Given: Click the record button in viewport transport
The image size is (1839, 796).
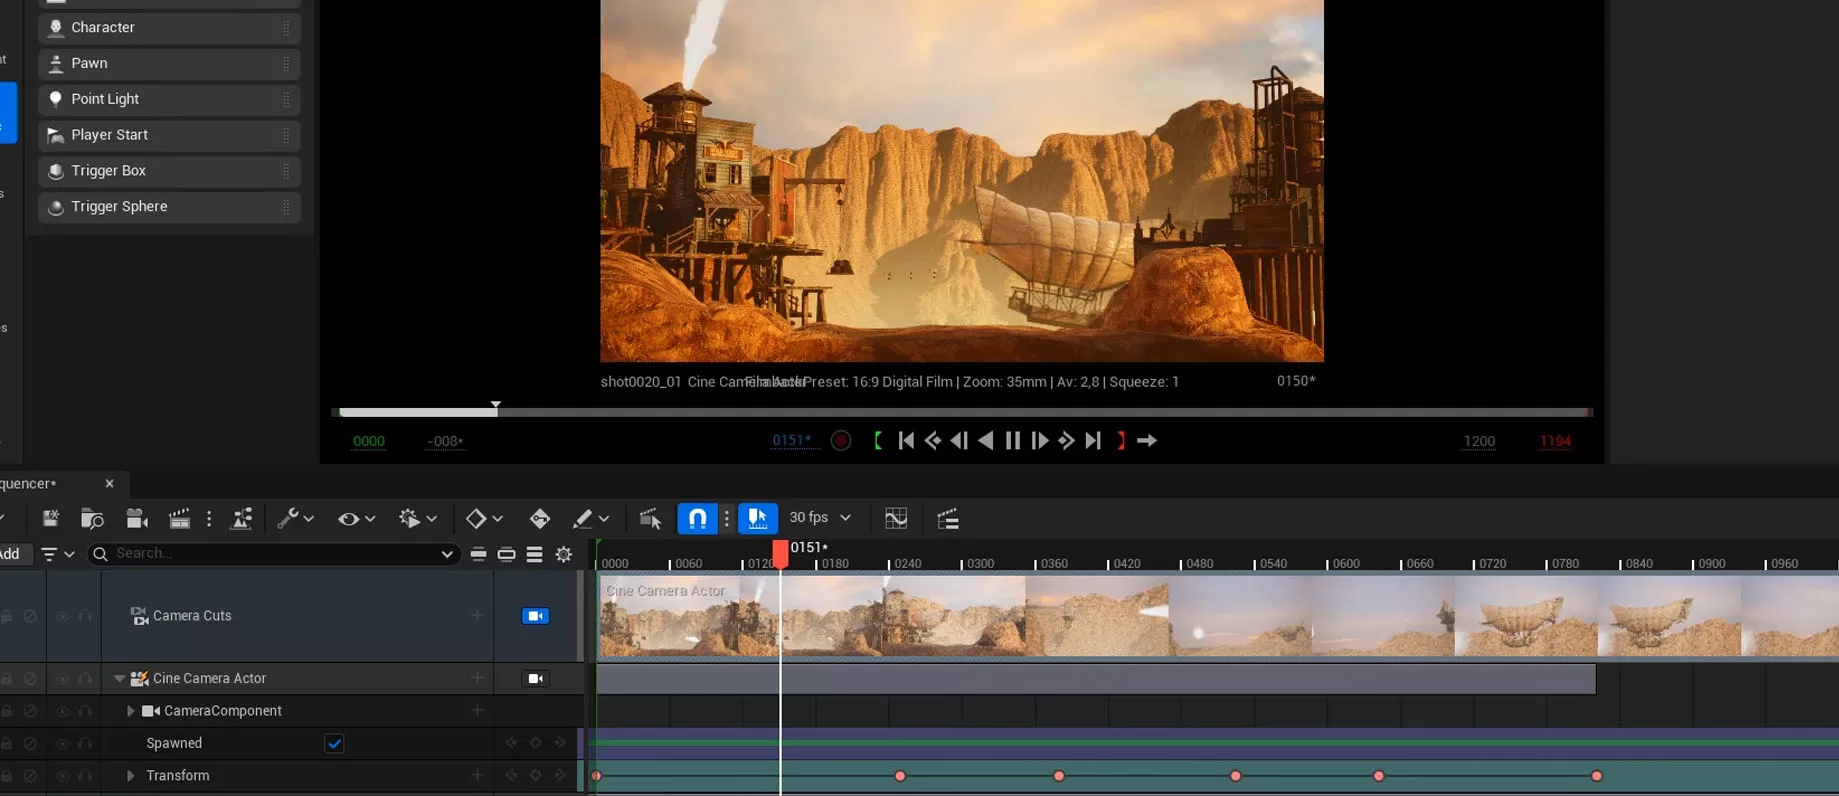Looking at the screenshot, I should pos(841,441).
